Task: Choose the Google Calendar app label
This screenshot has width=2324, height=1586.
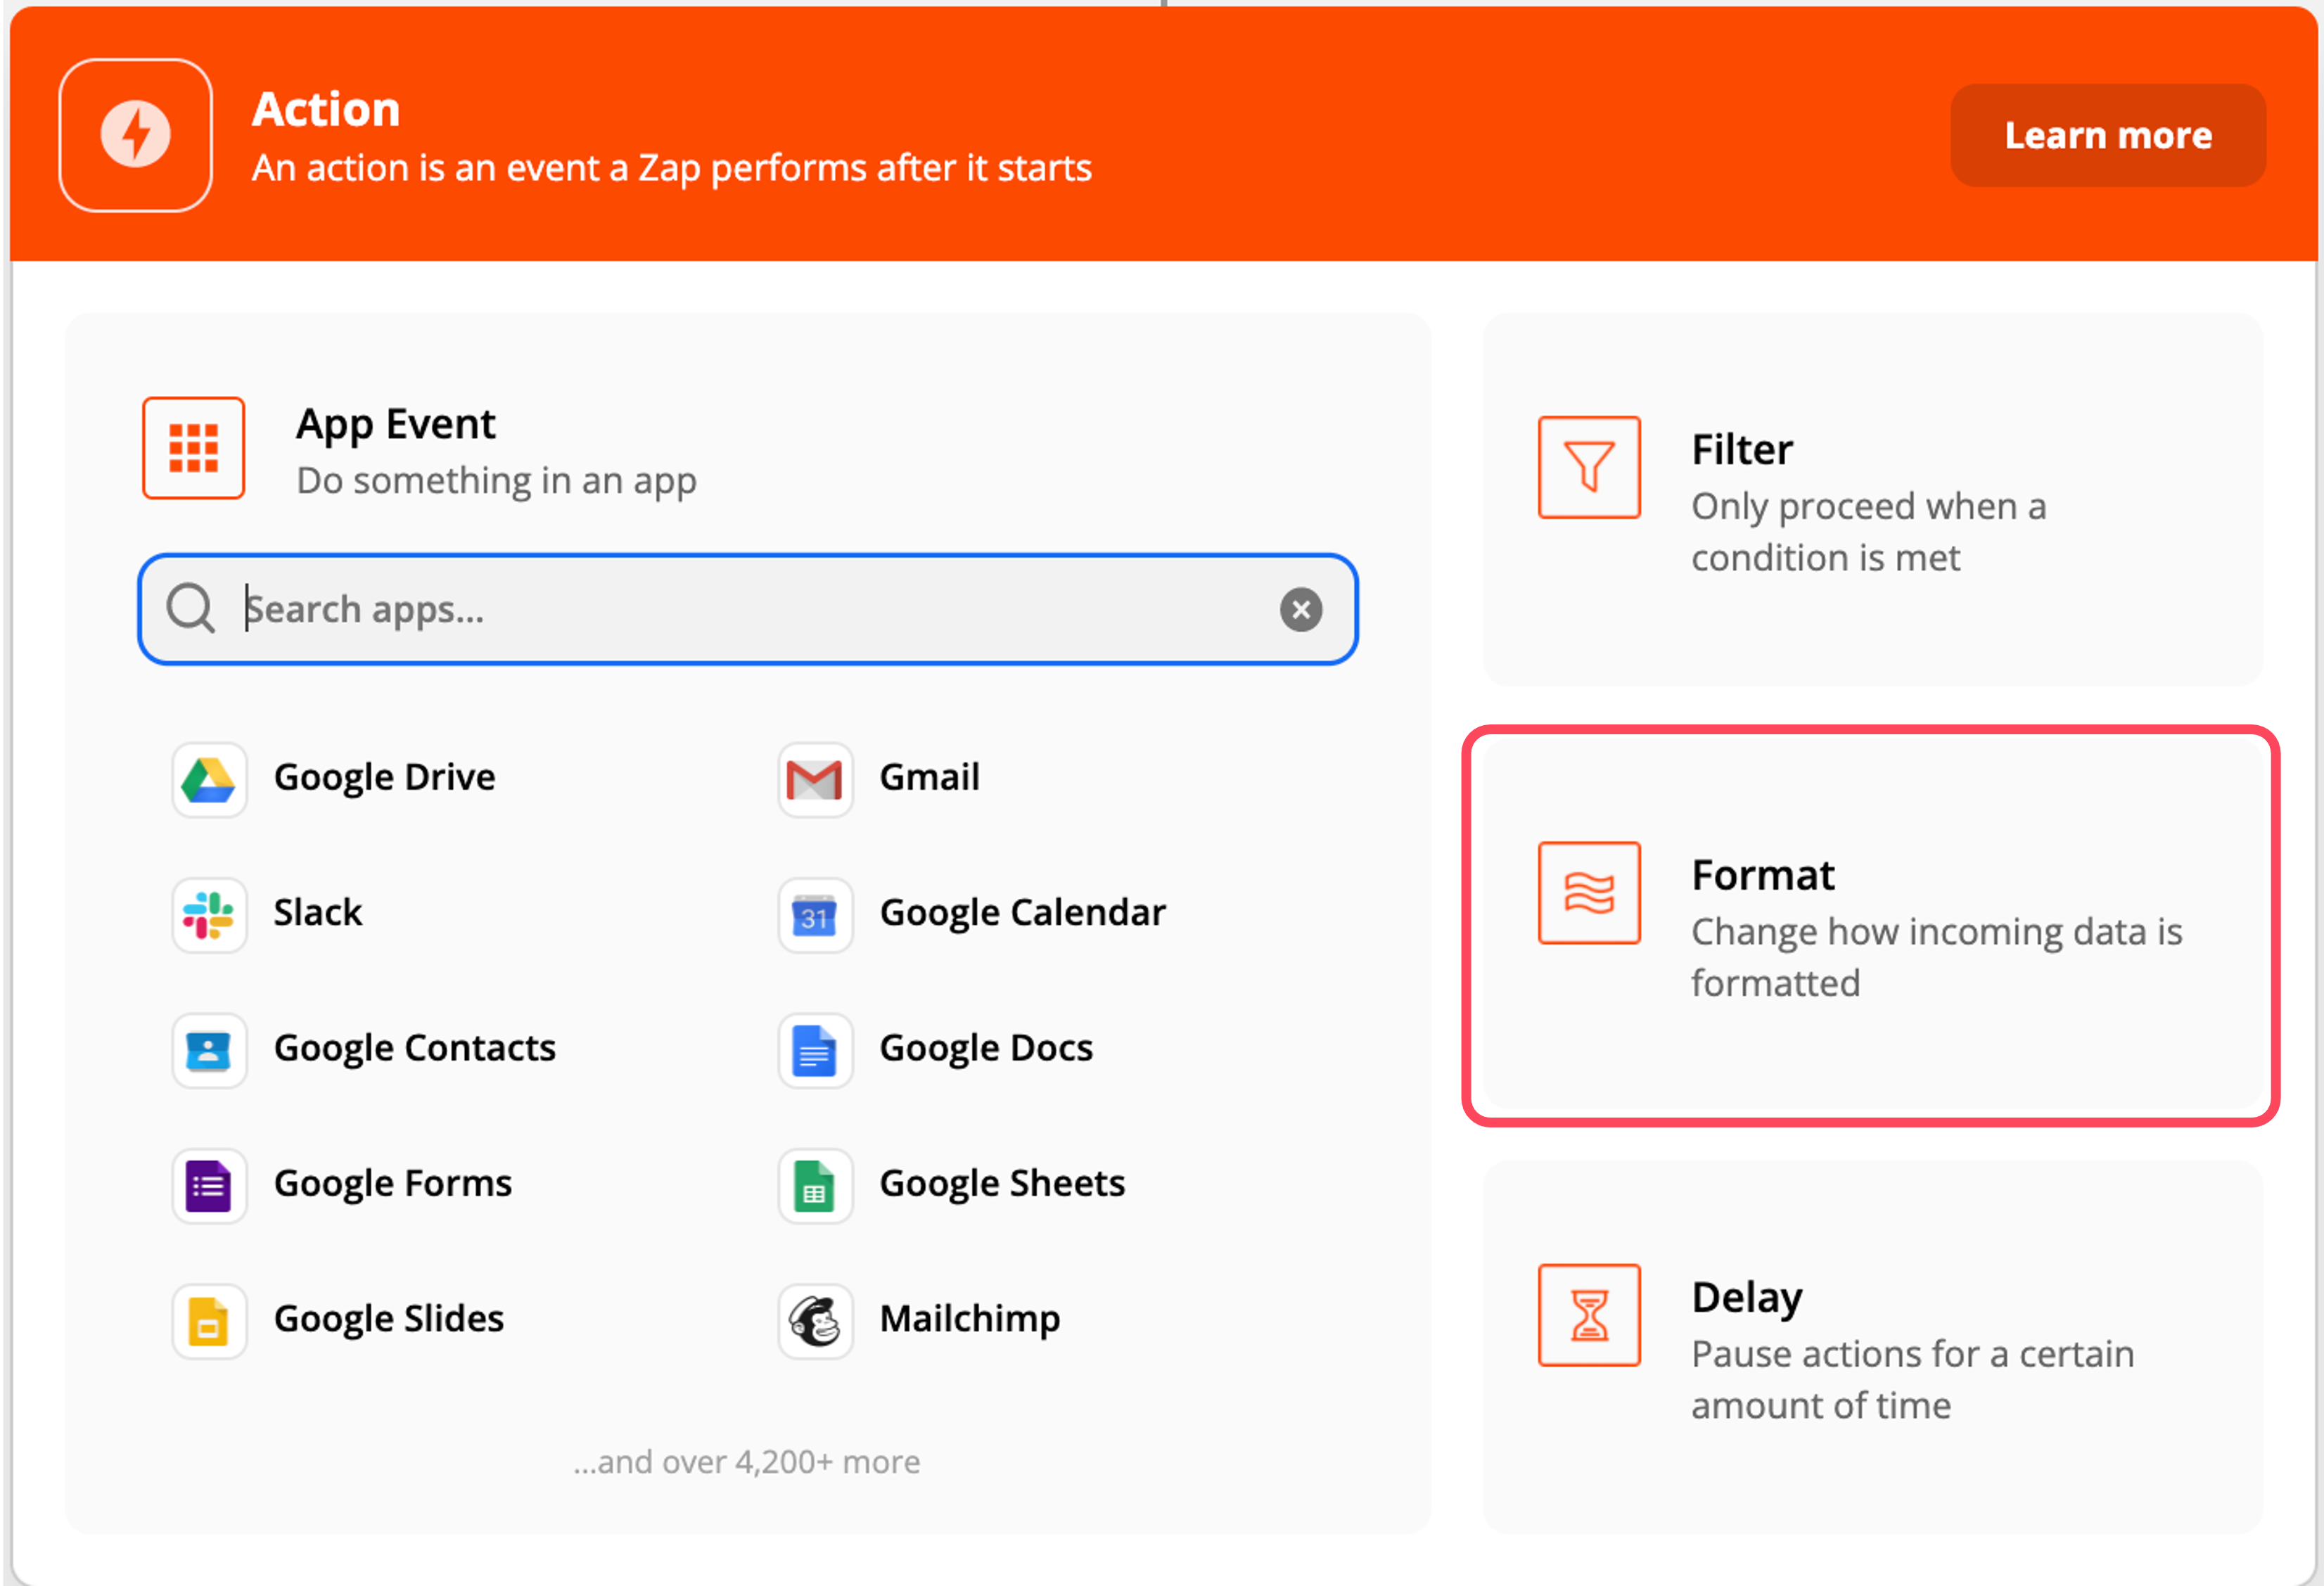Action: (1023, 913)
